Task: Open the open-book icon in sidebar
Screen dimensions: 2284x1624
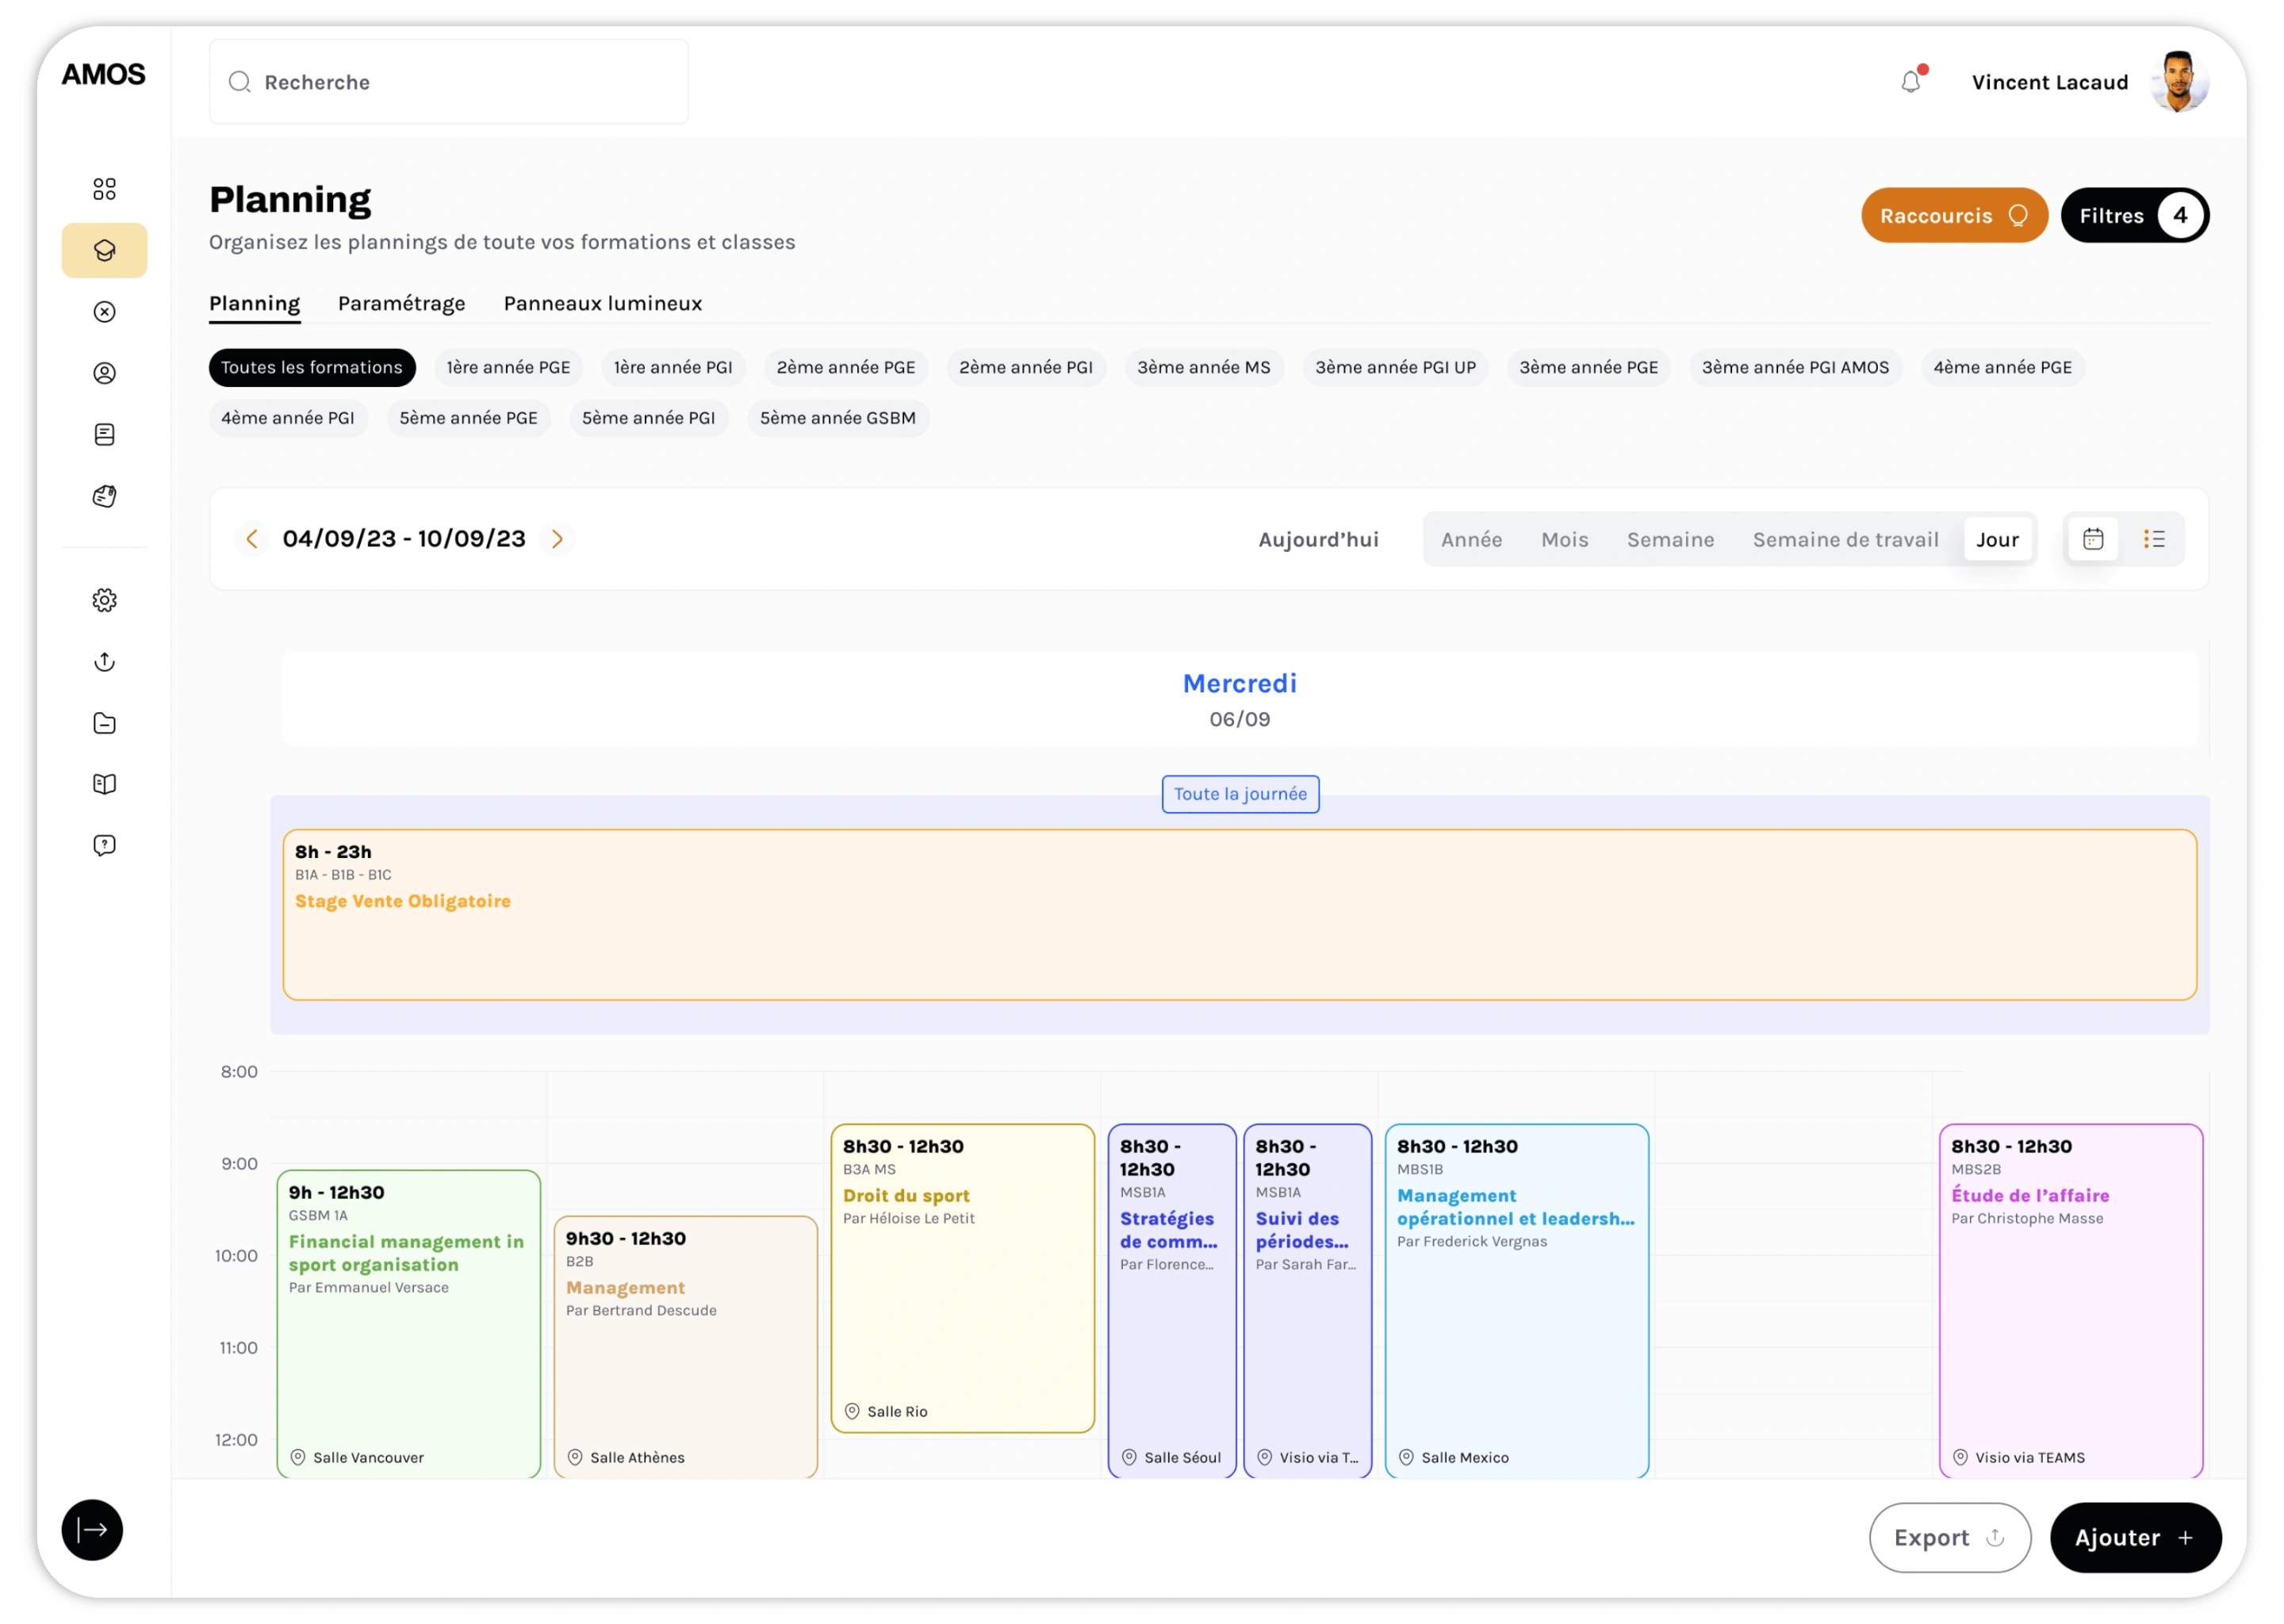Action: click(104, 784)
